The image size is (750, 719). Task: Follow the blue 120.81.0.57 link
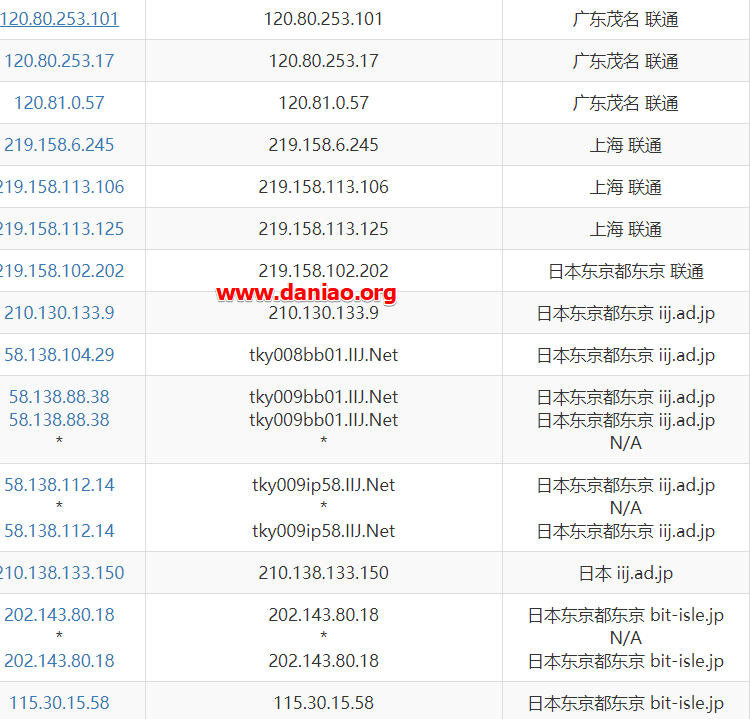pyautogui.click(x=59, y=103)
